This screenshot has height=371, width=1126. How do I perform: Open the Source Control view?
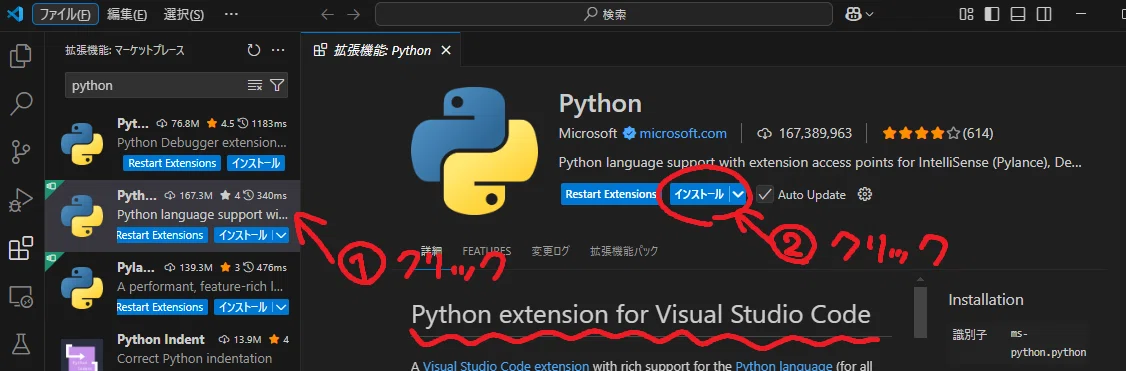(20, 152)
